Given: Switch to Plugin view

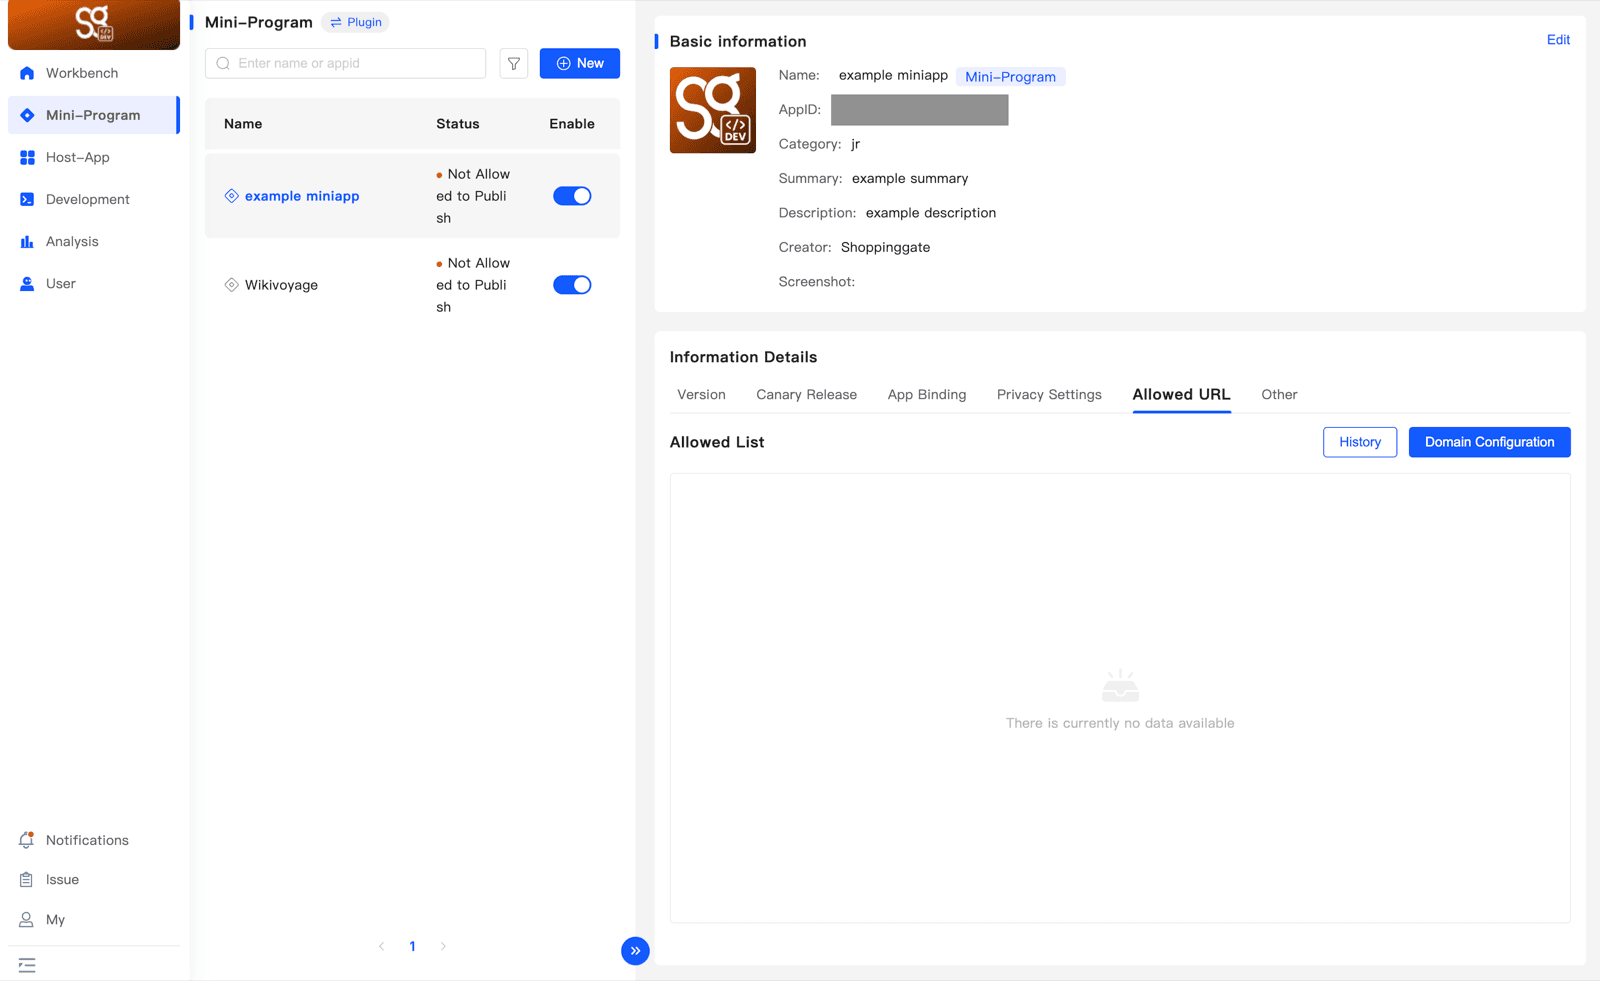Looking at the screenshot, I should pos(356,22).
